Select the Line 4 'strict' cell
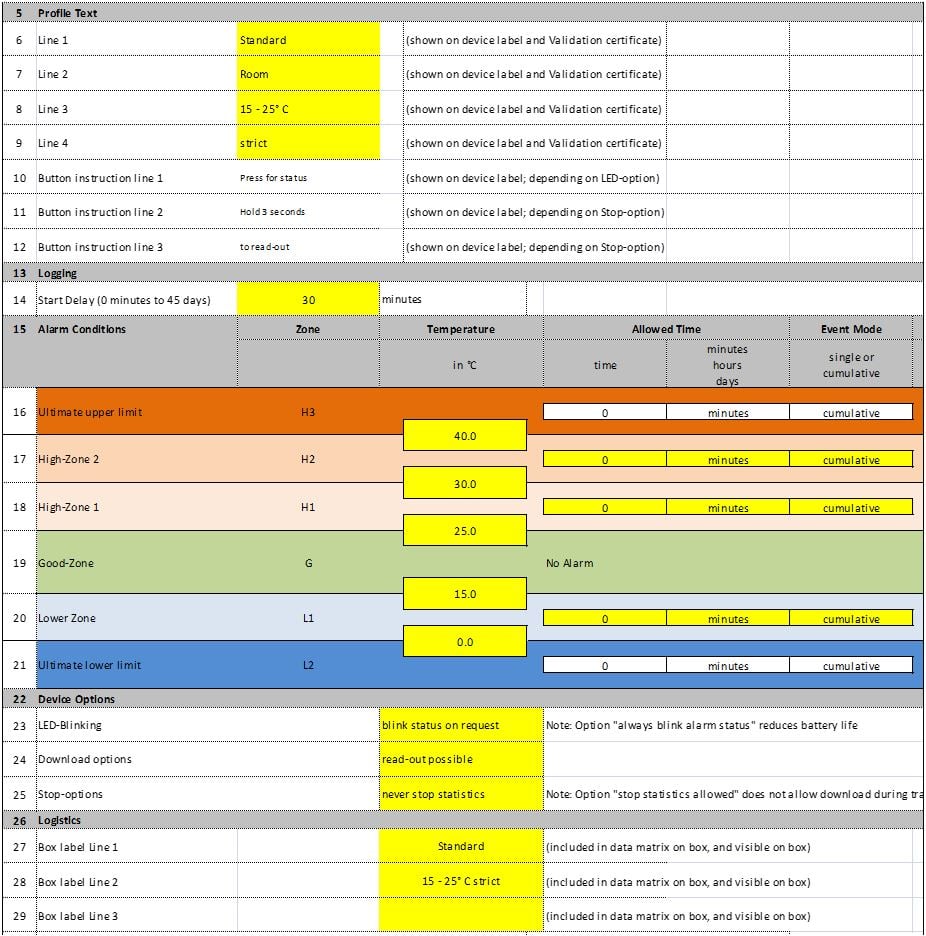Screen dimensions: 926x936 pos(308,143)
